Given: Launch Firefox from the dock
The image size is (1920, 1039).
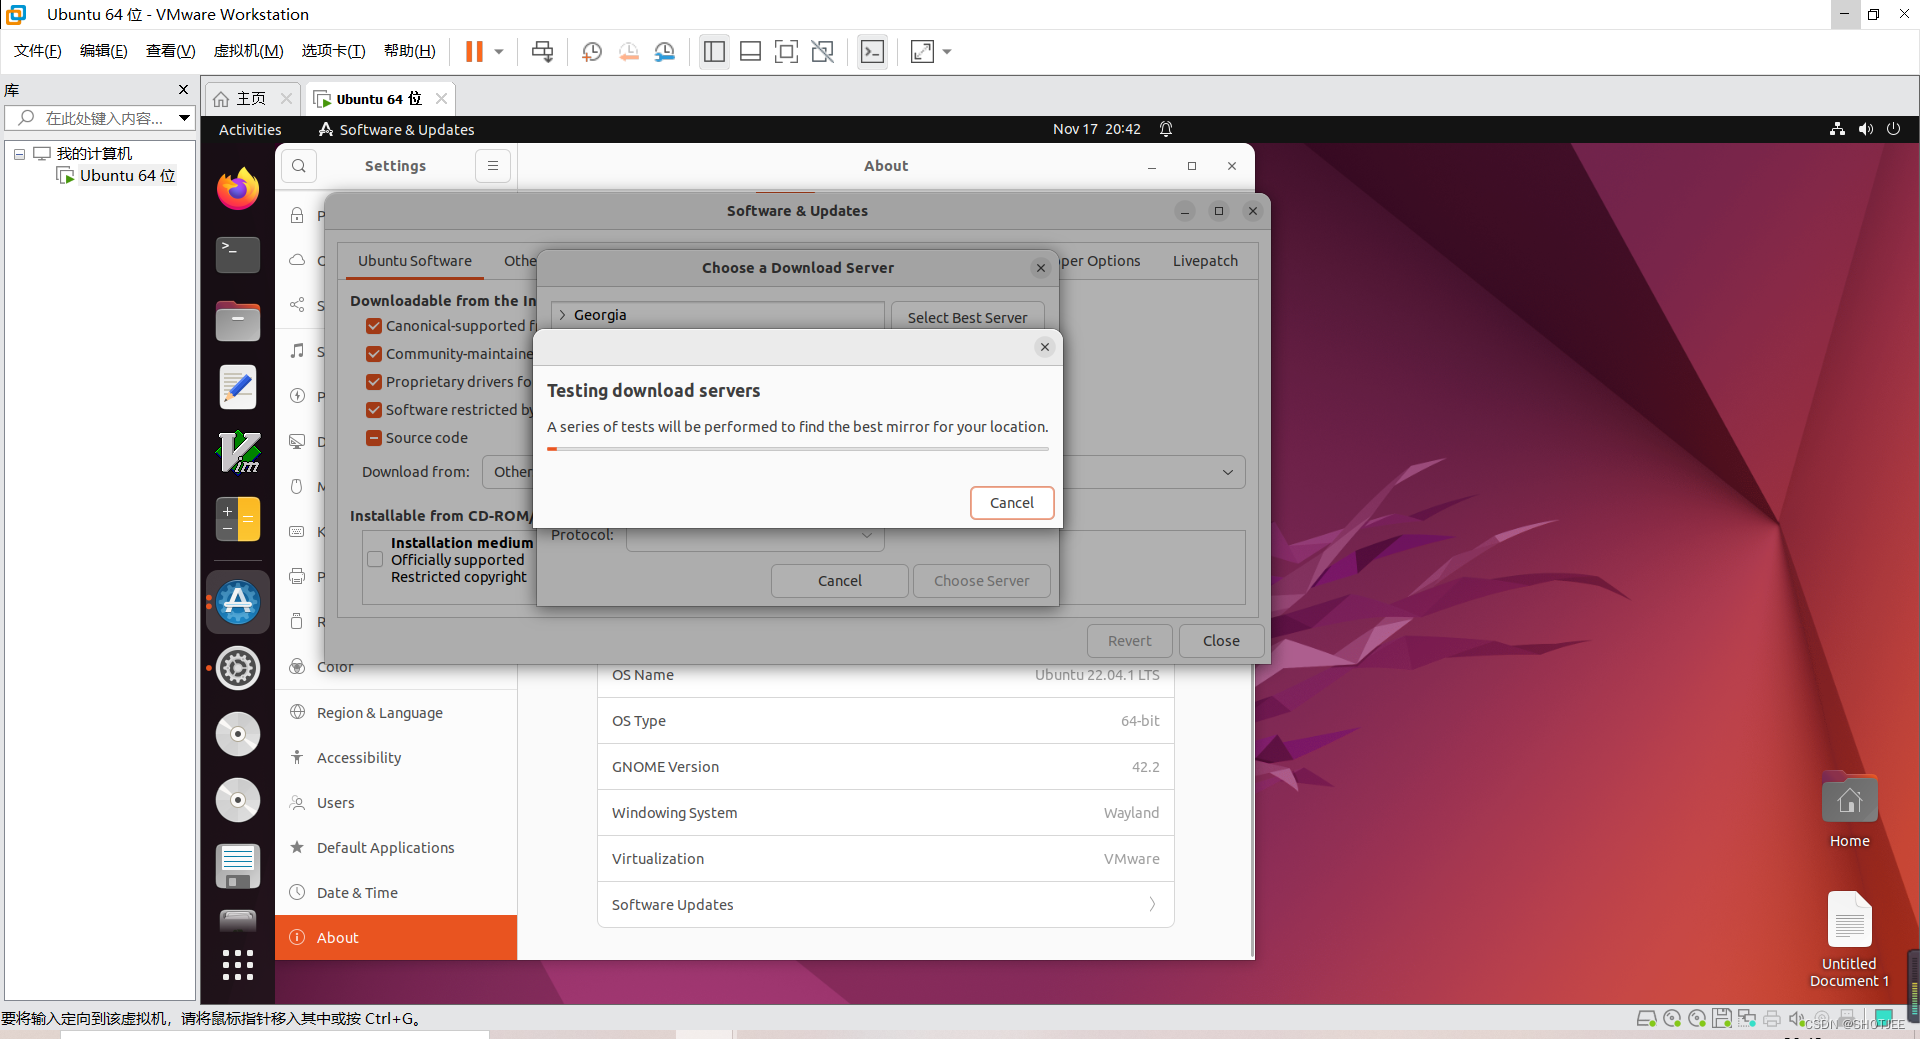Looking at the screenshot, I should [238, 189].
